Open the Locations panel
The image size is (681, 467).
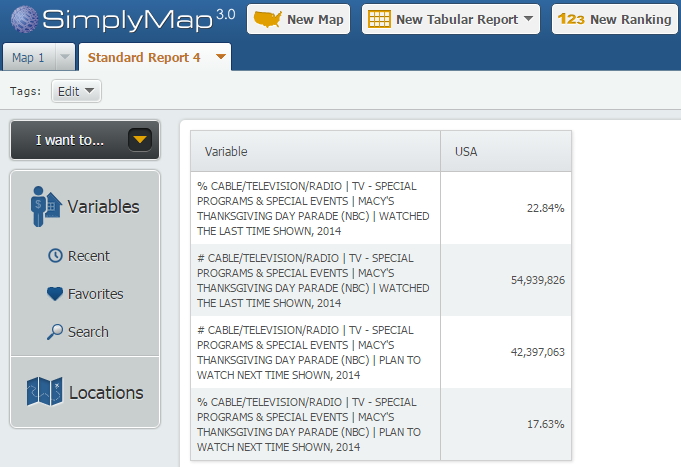85,392
